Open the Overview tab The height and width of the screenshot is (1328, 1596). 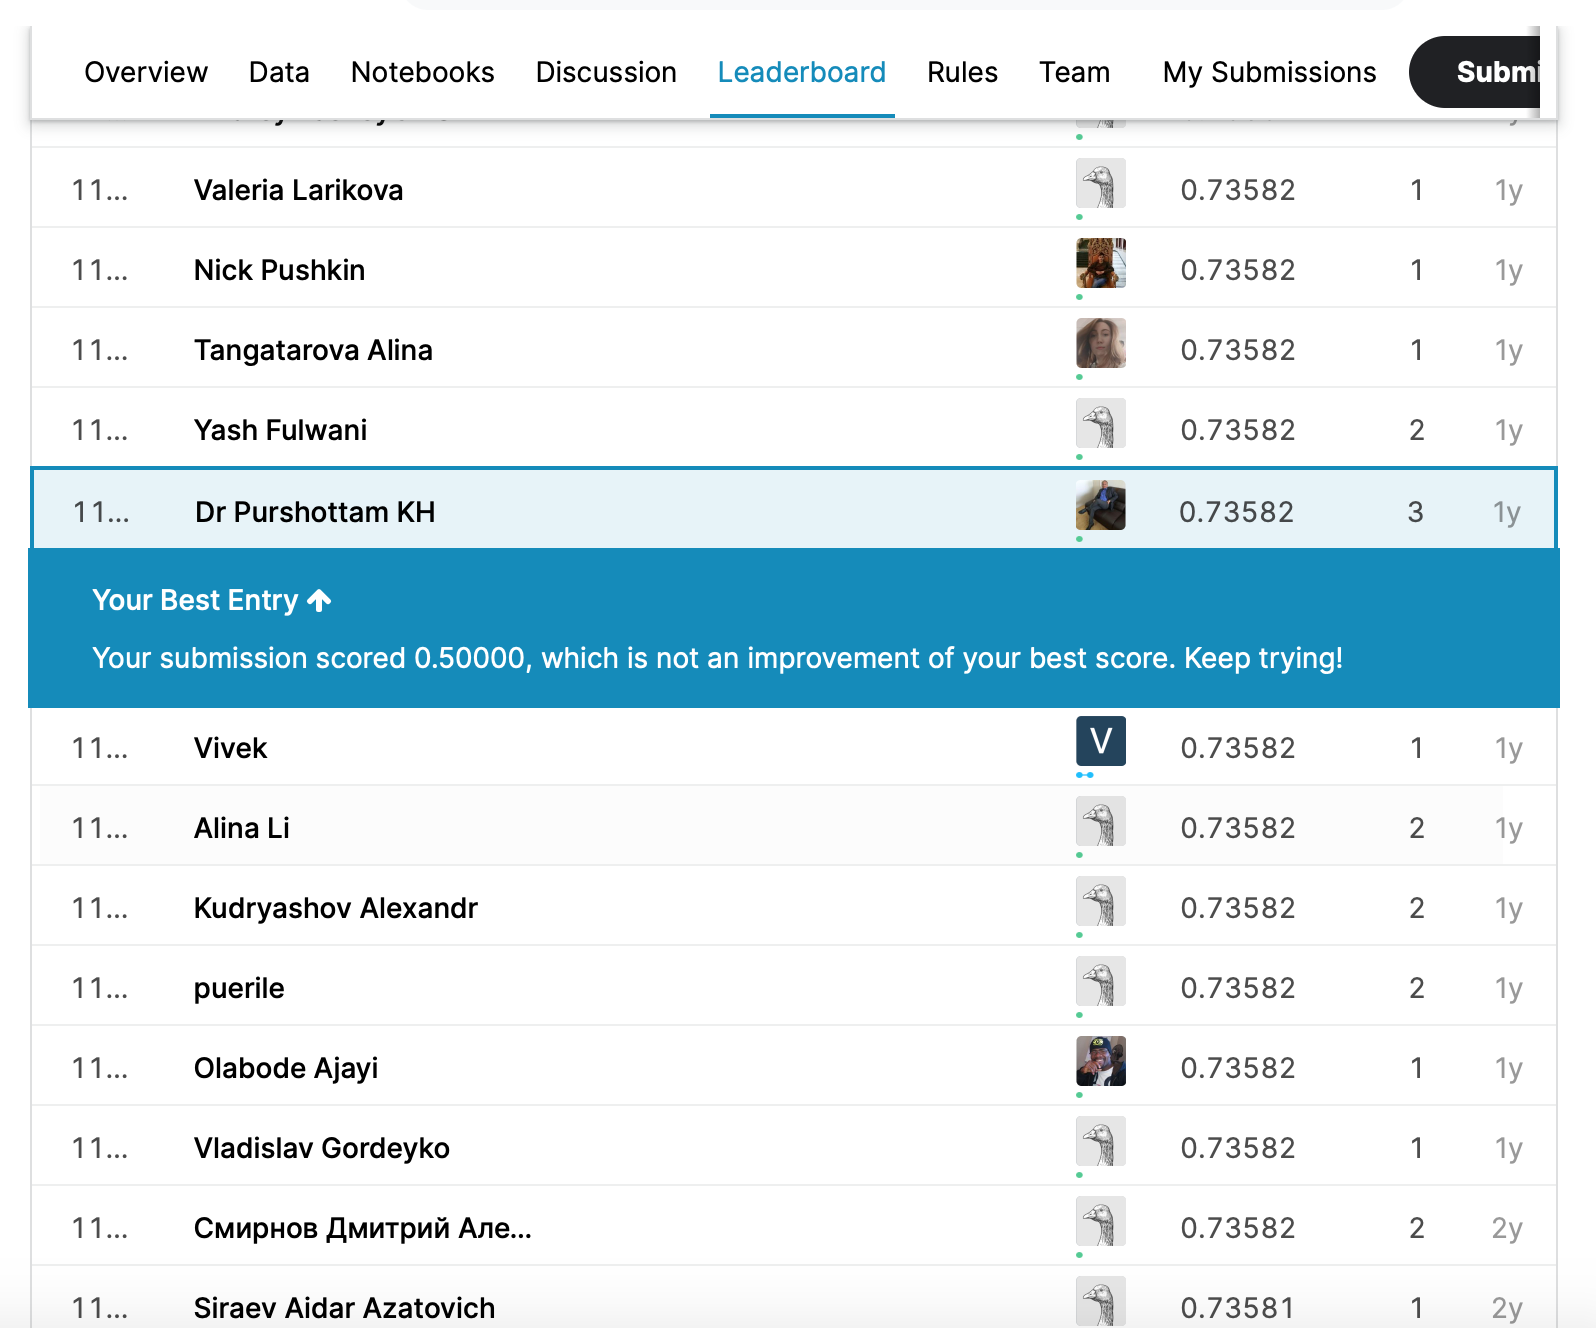tap(146, 72)
